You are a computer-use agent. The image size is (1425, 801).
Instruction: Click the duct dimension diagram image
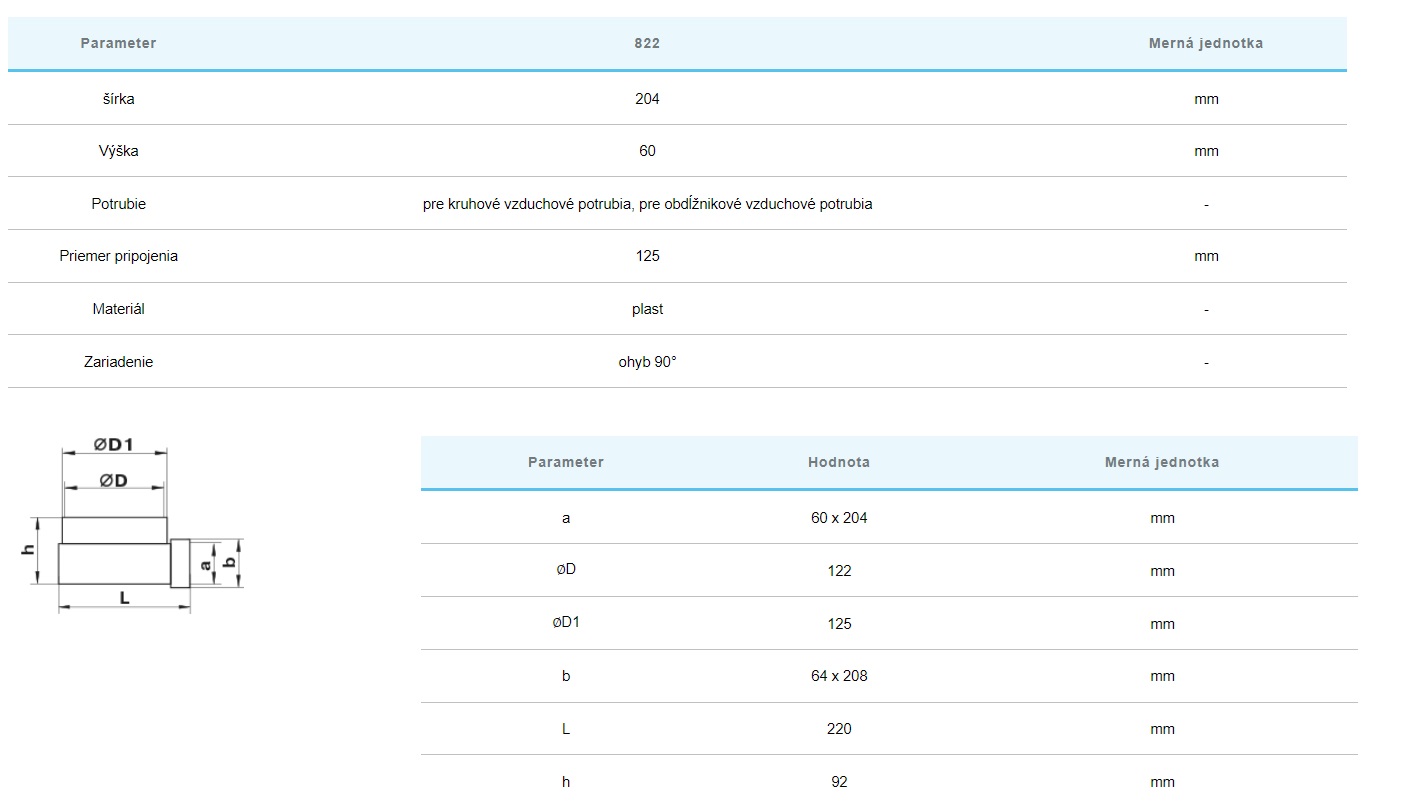[135, 525]
